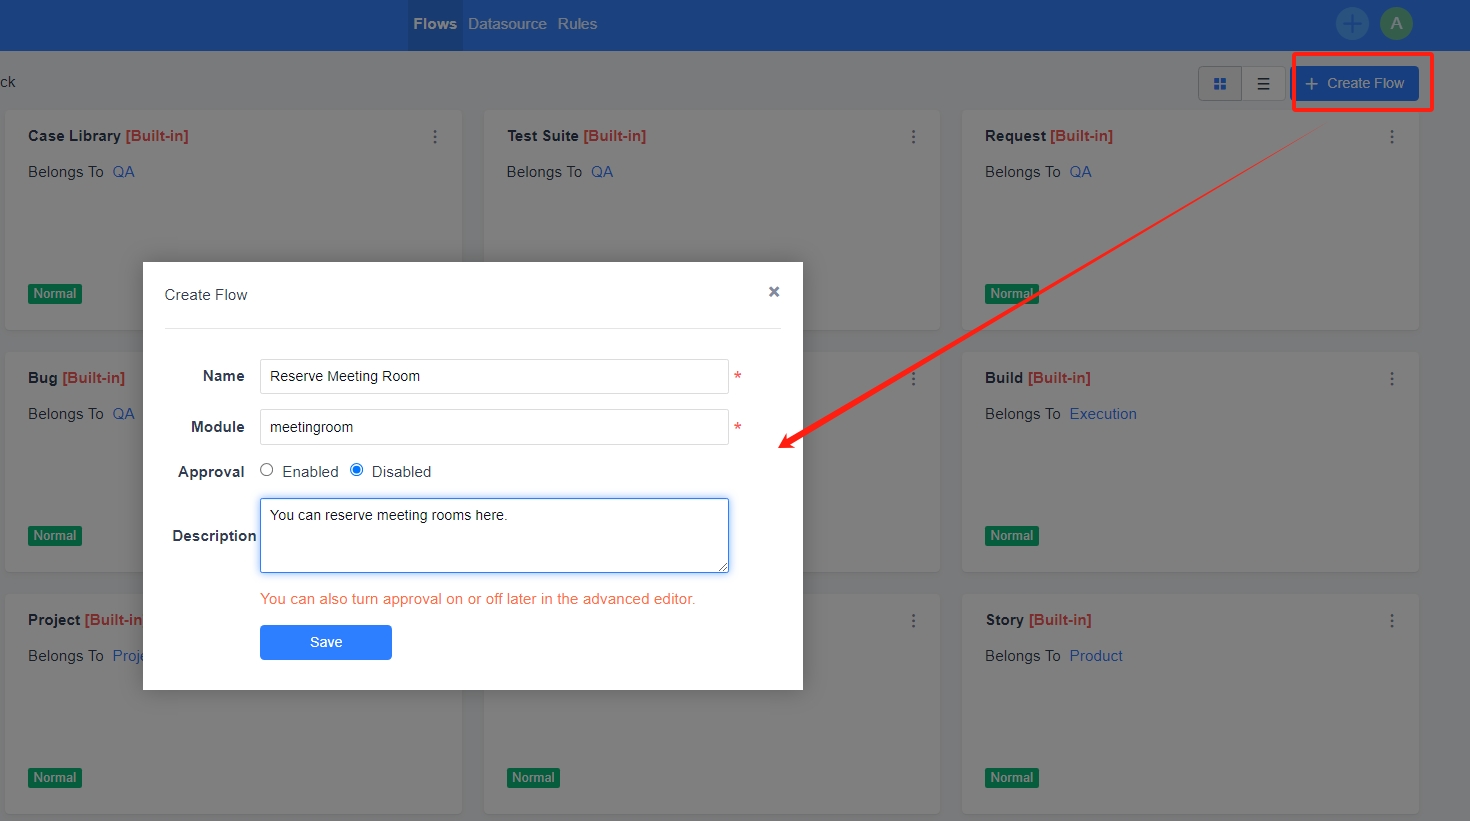Open Build card three-dot menu

click(x=1391, y=379)
